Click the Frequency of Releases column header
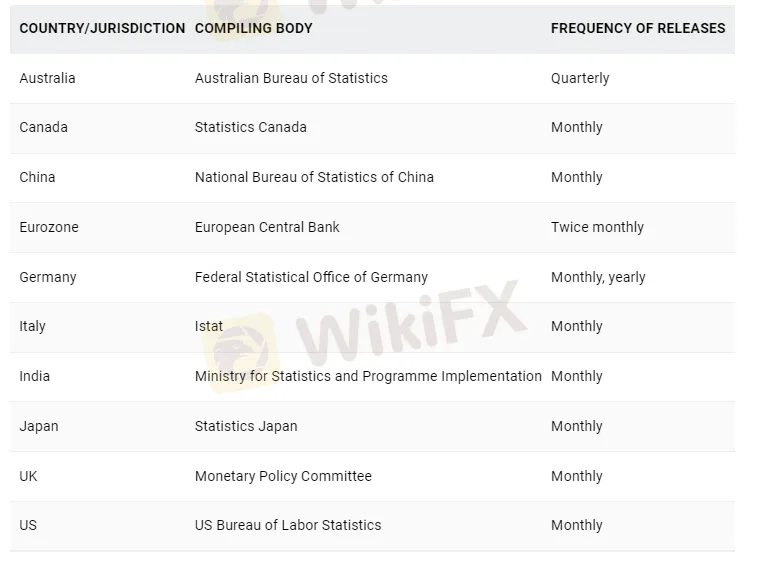Image resolution: width=763 pixels, height=563 pixels. coord(637,28)
